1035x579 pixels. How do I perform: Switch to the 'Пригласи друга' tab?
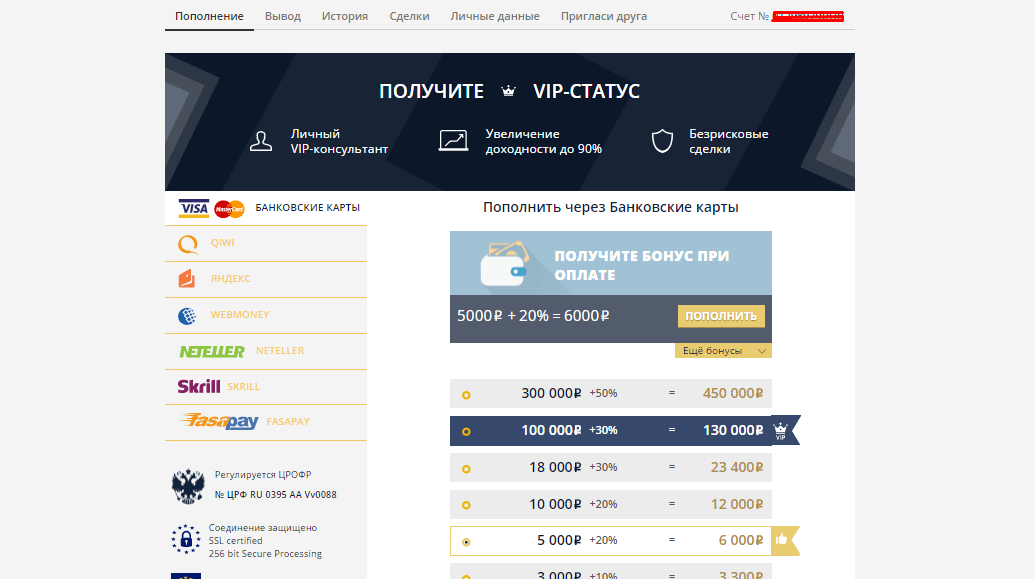coord(604,16)
